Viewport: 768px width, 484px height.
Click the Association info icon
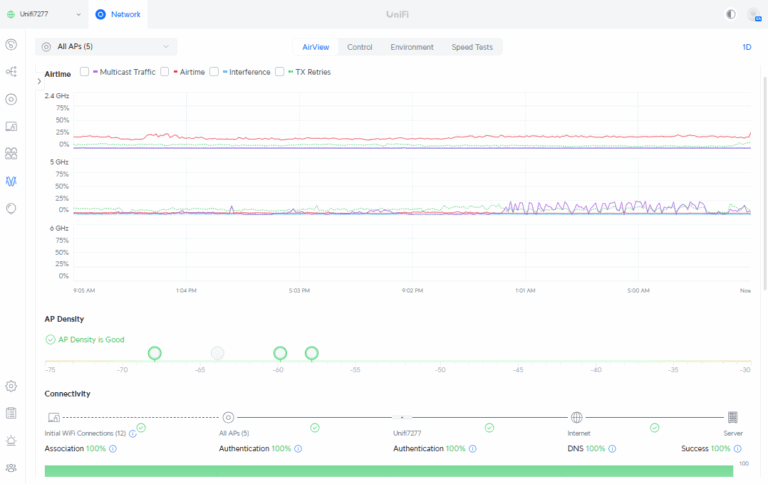click(x=113, y=449)
